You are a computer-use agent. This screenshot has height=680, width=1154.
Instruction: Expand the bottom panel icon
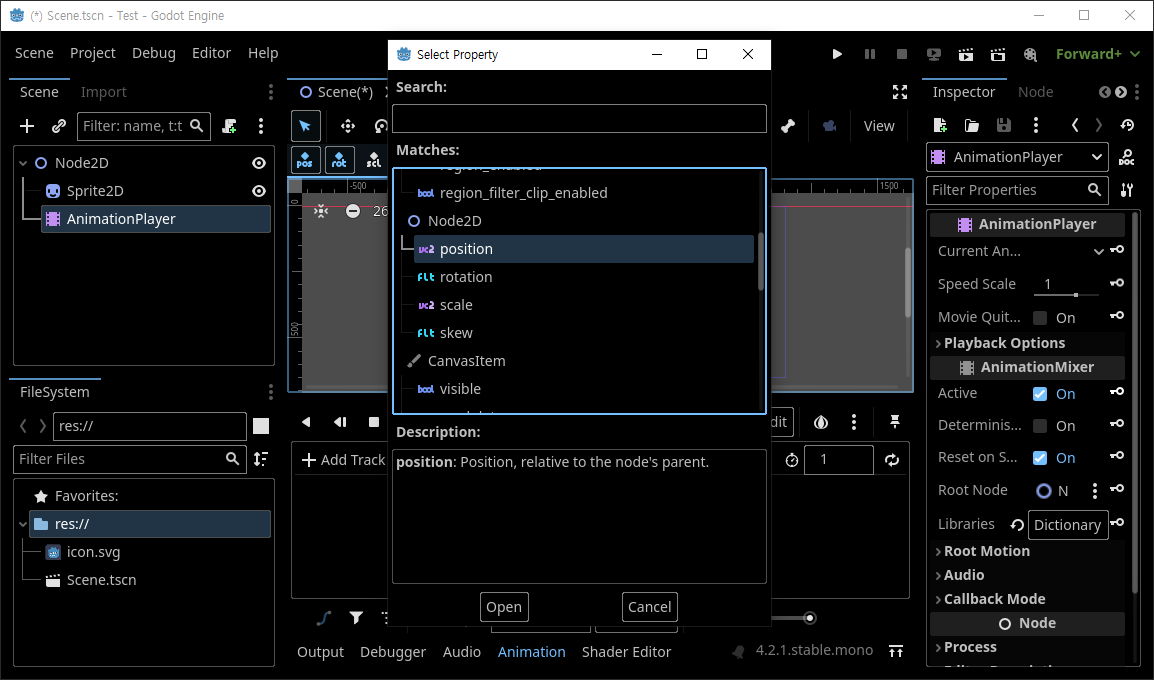click(x=896, y=651)
